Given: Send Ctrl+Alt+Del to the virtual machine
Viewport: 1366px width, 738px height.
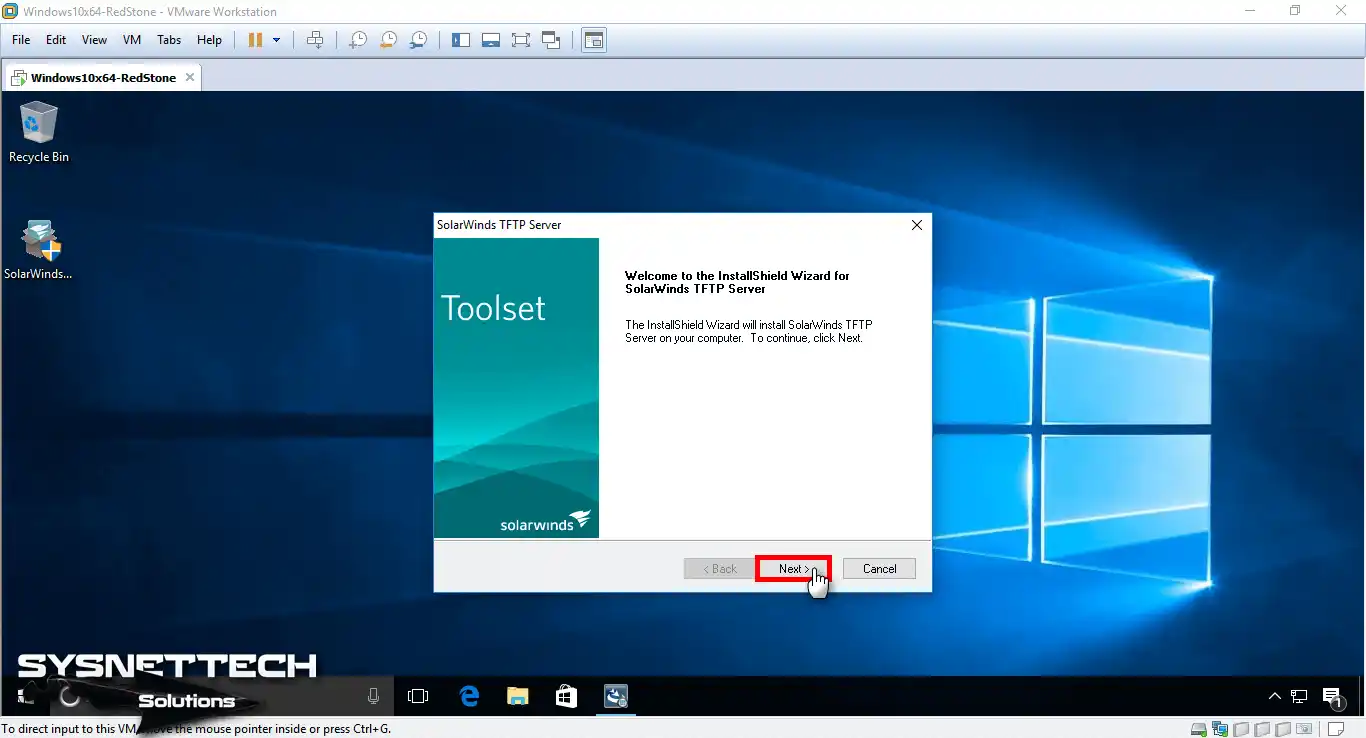Looking at the screenshot, I should click(x=315, y=40).
